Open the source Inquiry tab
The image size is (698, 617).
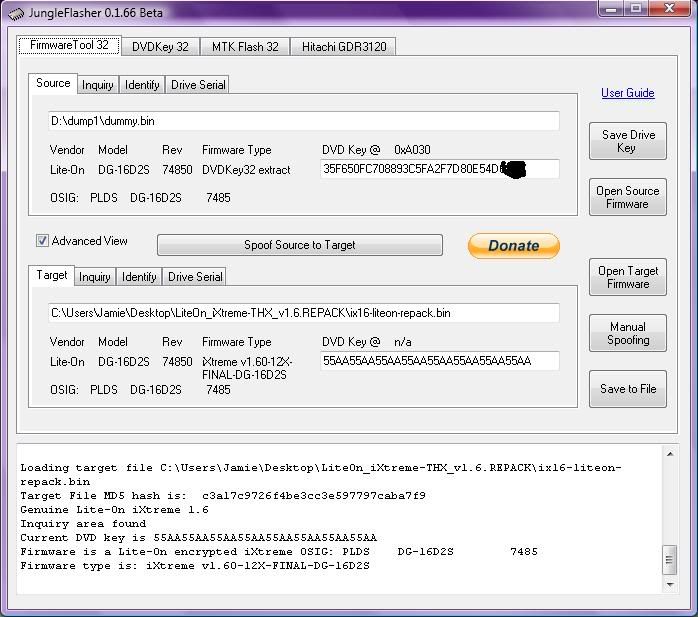[97, 85]
